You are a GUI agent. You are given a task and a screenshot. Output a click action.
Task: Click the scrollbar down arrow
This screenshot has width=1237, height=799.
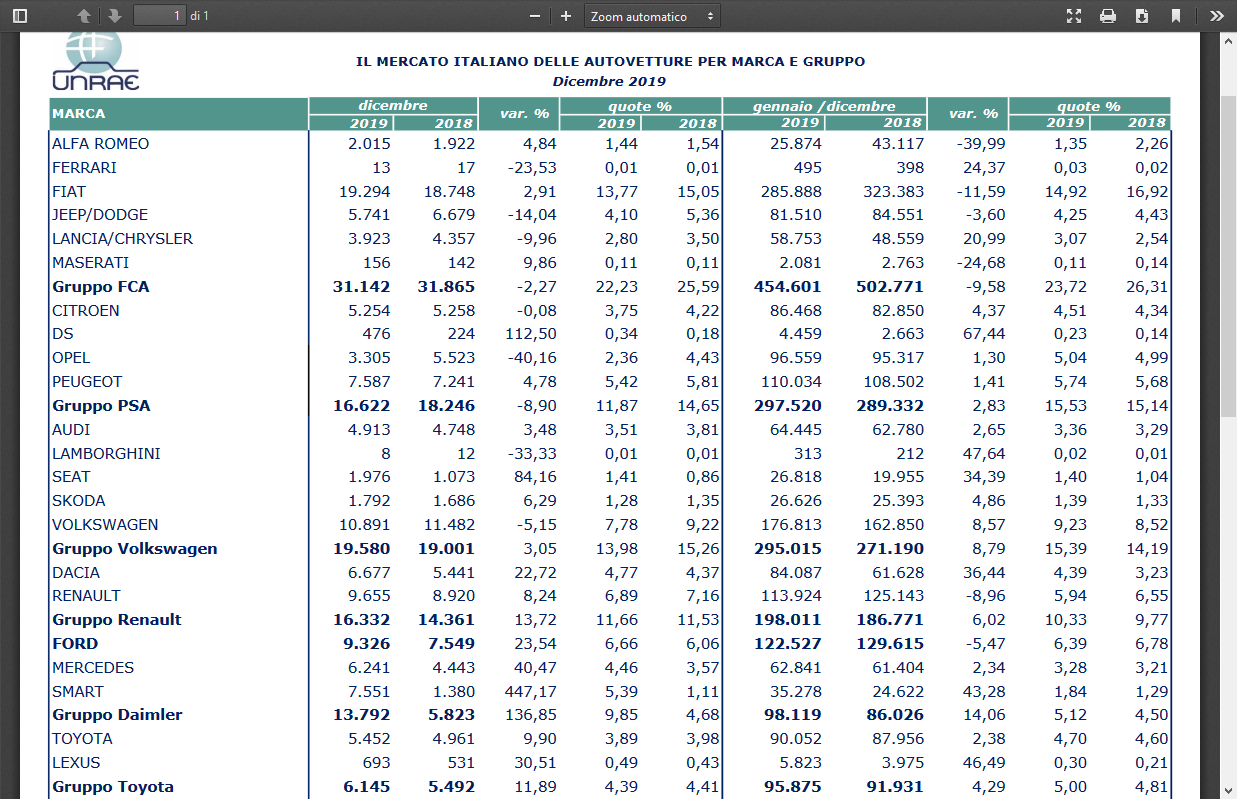coord(1229,790)
